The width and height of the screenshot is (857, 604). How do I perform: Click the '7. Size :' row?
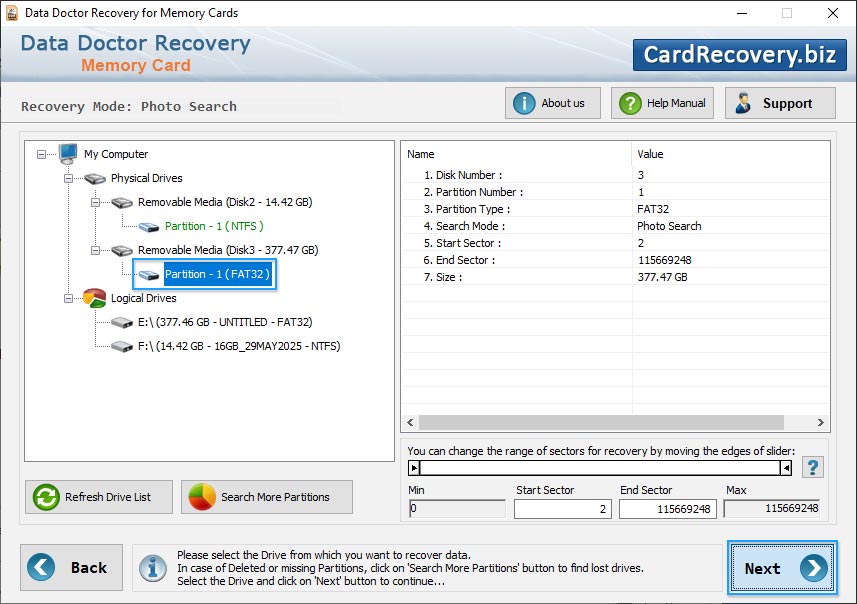click(615, 277)
